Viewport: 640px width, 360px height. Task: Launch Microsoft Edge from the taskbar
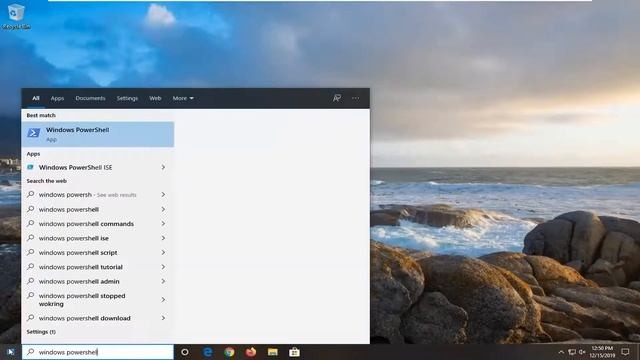click(x=208, y=352)
